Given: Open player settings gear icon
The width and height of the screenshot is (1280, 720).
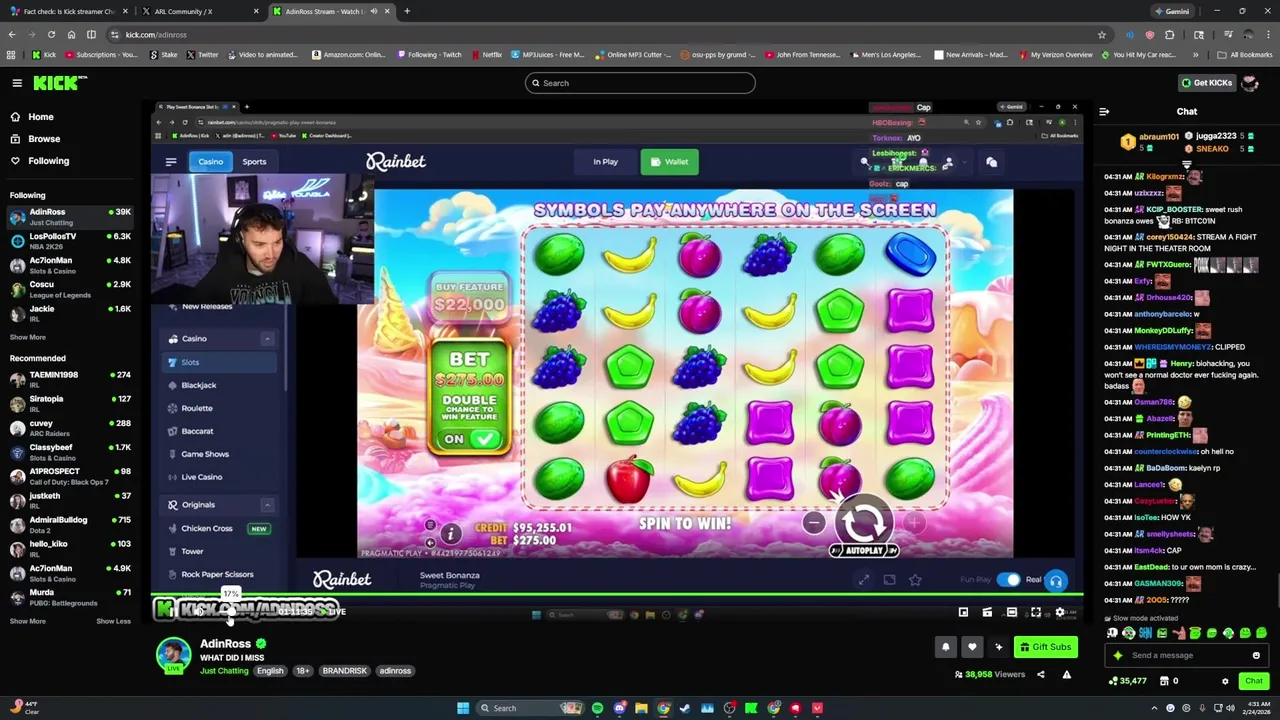Looking at the screenshot, I should 1060,612.
